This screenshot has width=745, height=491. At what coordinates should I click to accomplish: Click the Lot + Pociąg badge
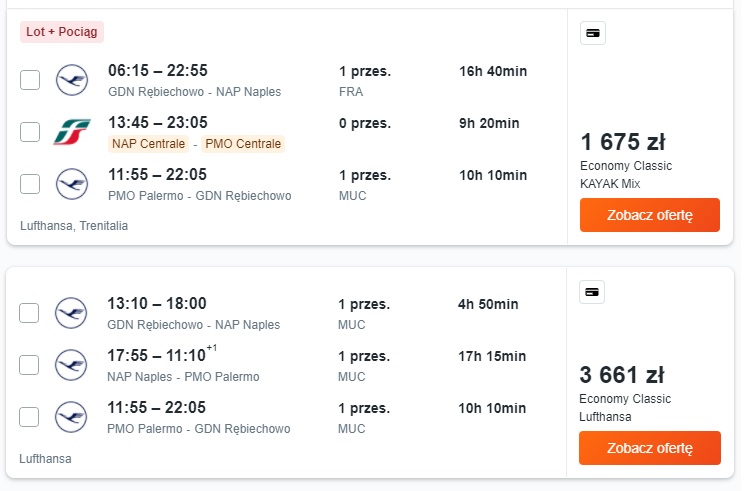click(x=62, y=32)
